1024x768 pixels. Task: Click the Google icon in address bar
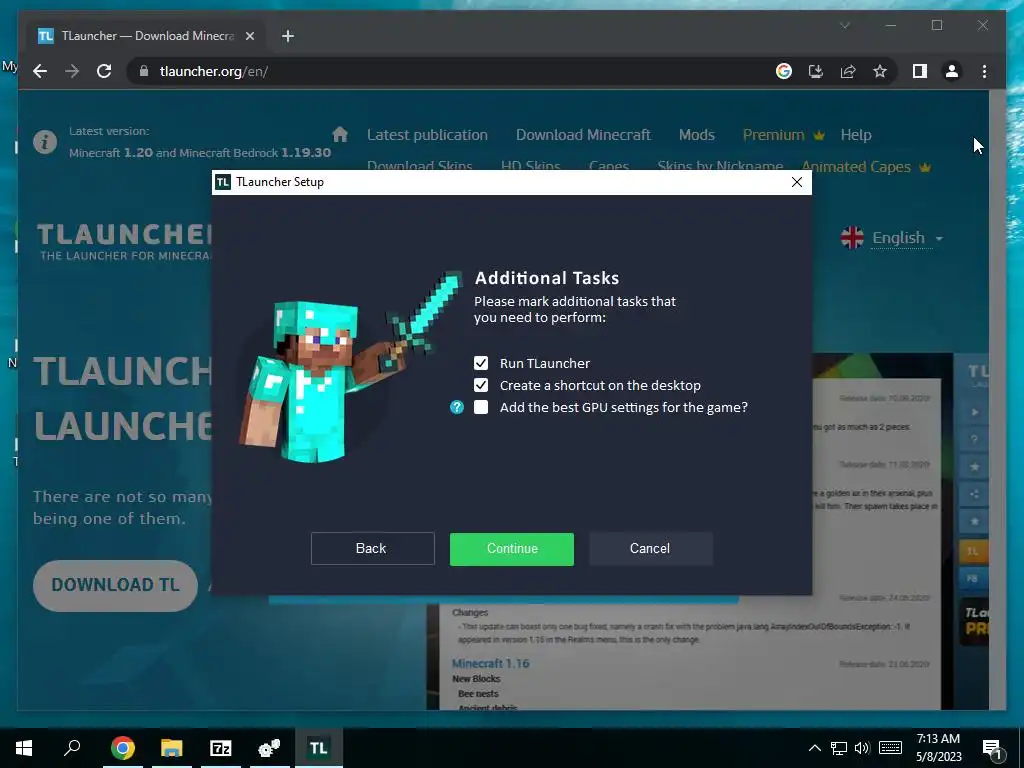pos(784,71)
